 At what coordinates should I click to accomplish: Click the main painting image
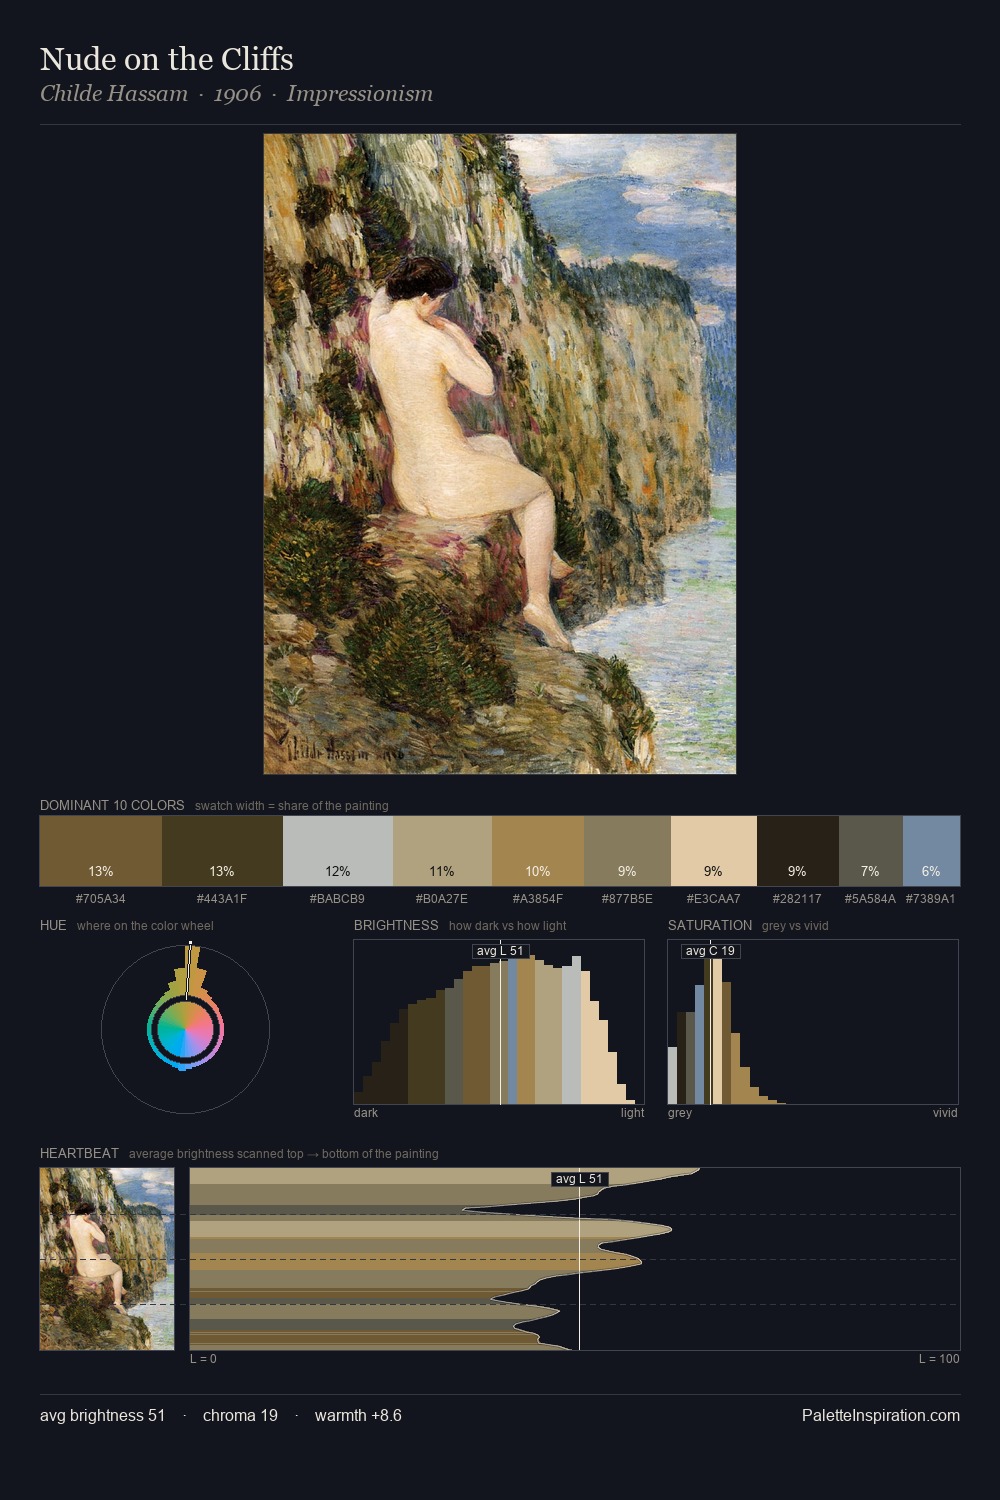coord(500,454)
